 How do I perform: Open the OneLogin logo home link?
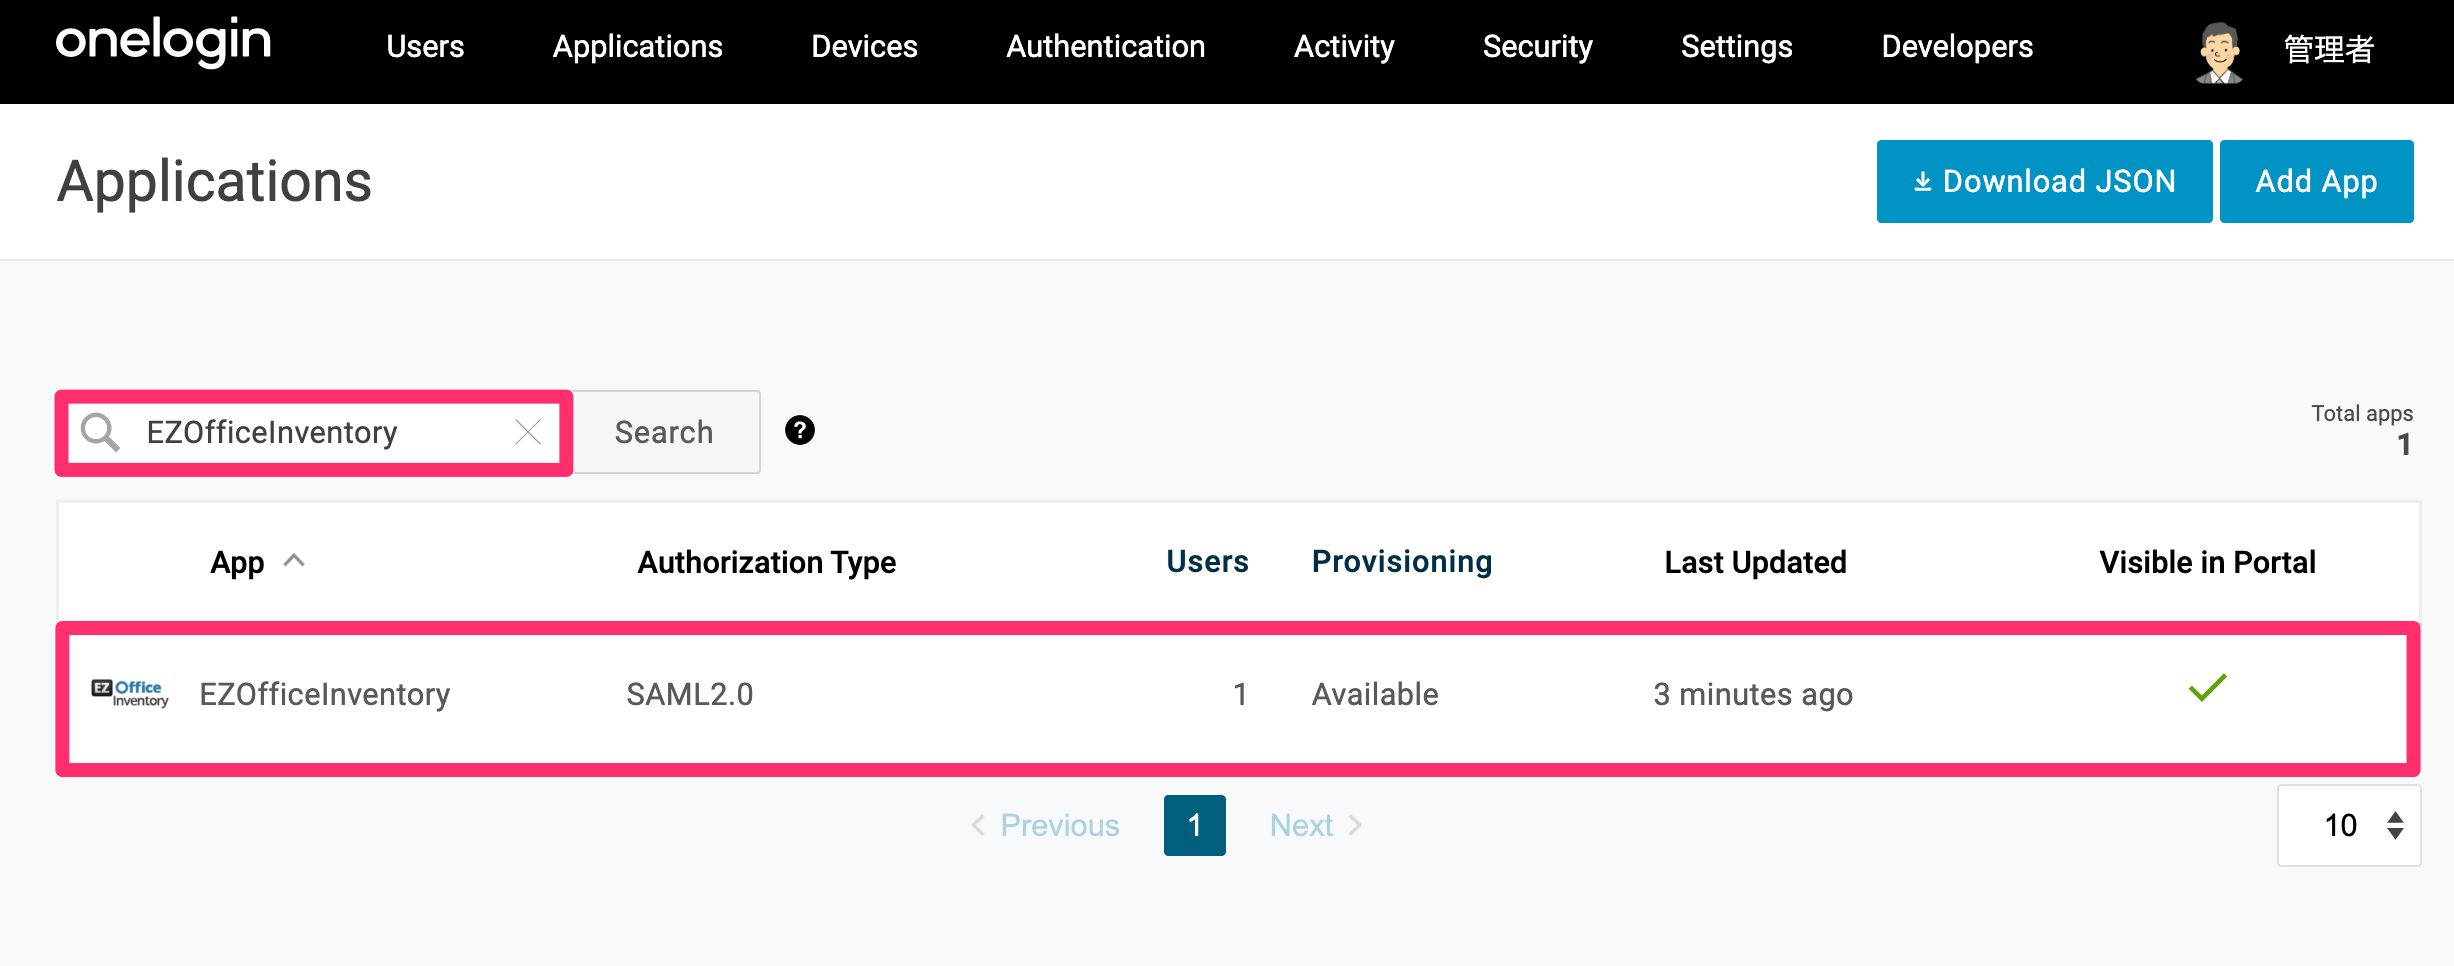click(x=163, y=43)
